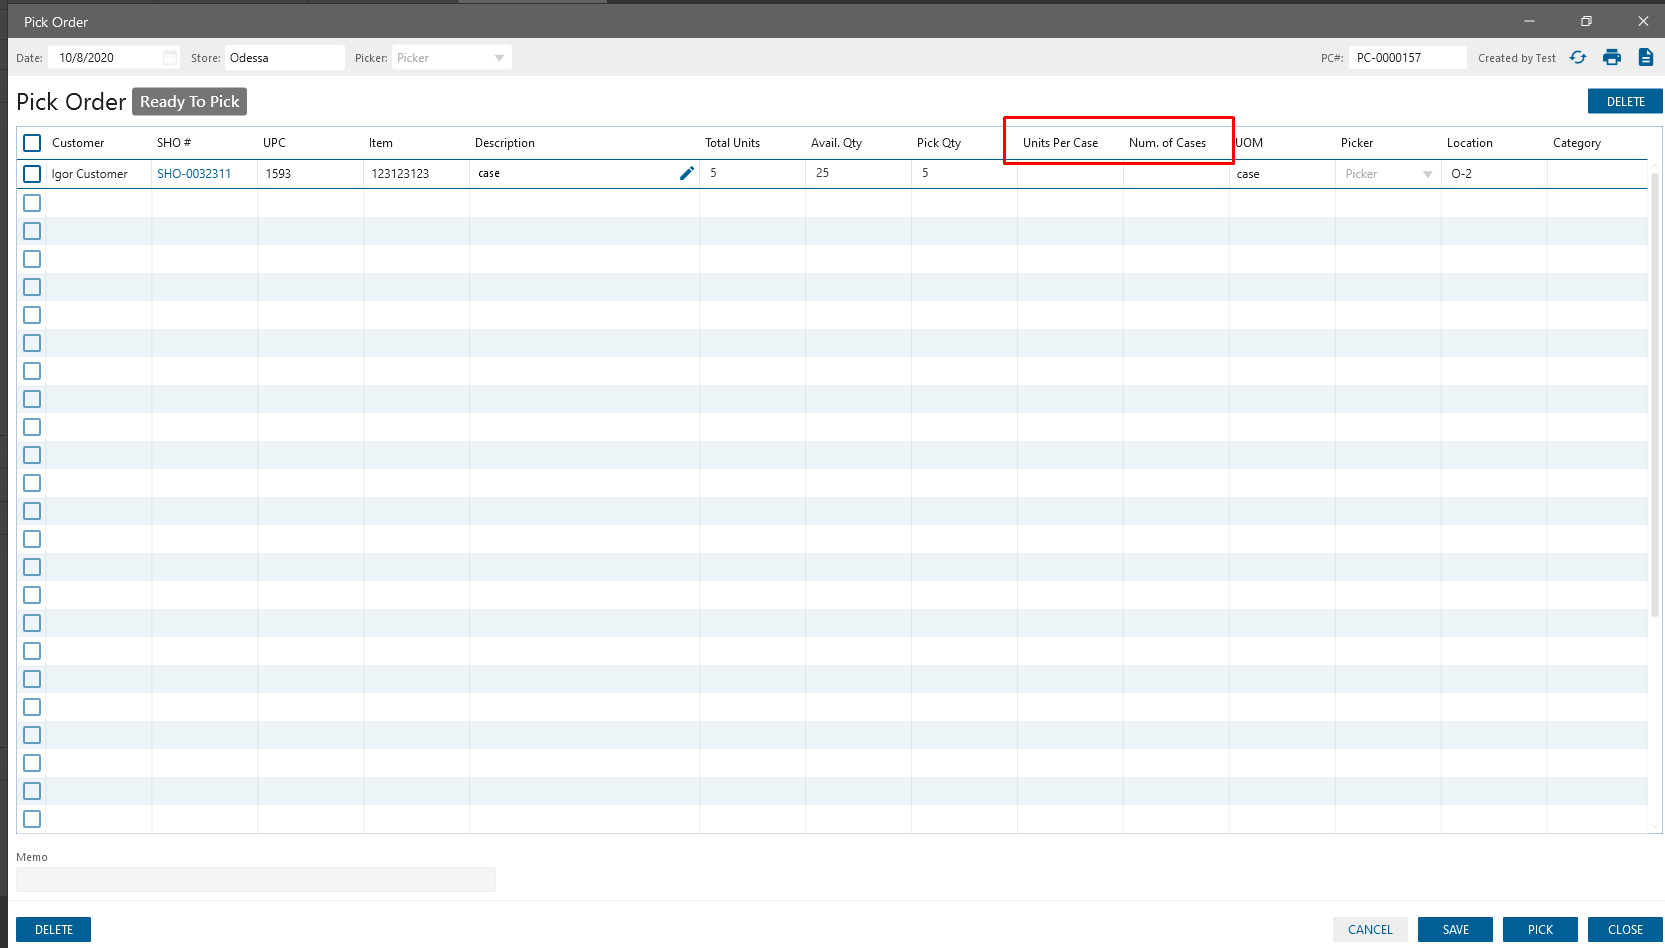Select the Item cell 123123123
The height and width of the screenshot is (948, 1665).
(416, 174)
